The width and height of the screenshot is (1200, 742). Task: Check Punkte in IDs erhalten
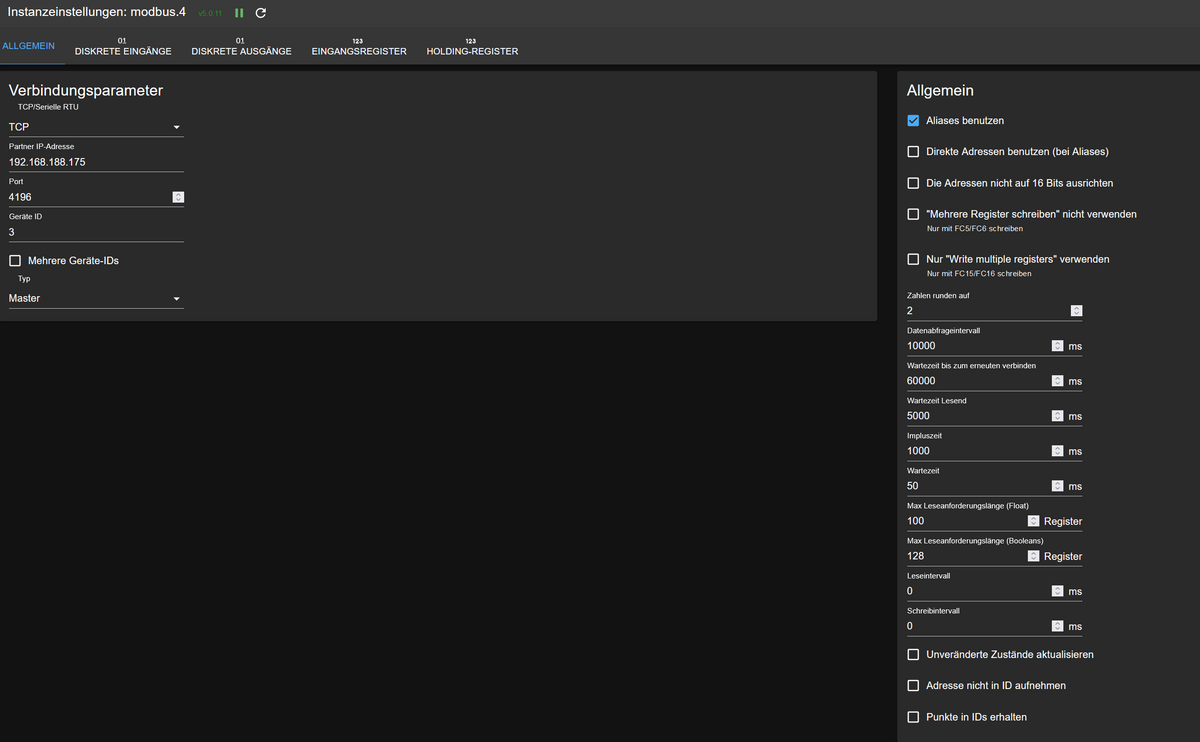coord(913,717)
